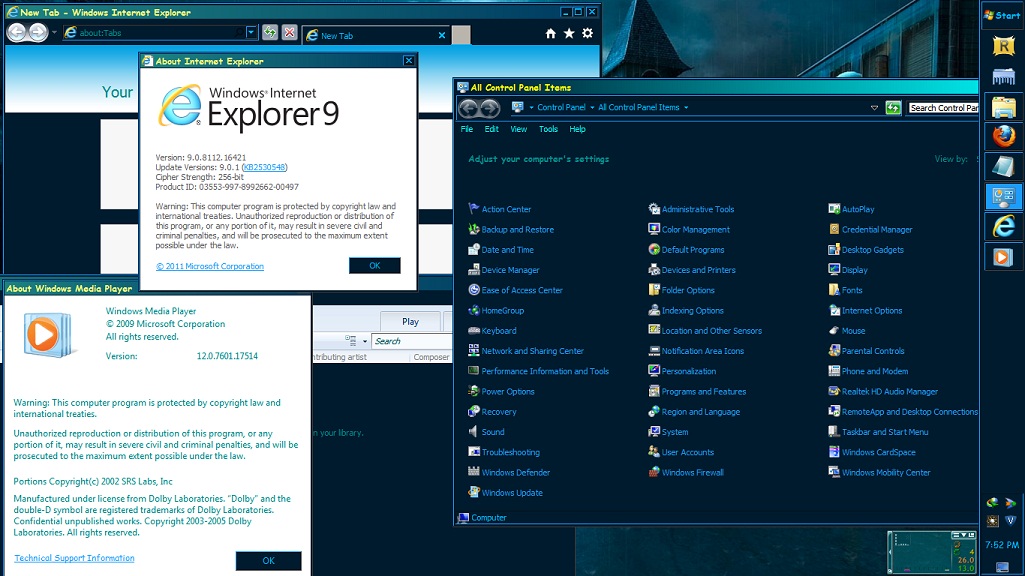Click the about:Tabs address field
Screen dimensions: 1025x576
pos(155,32)
